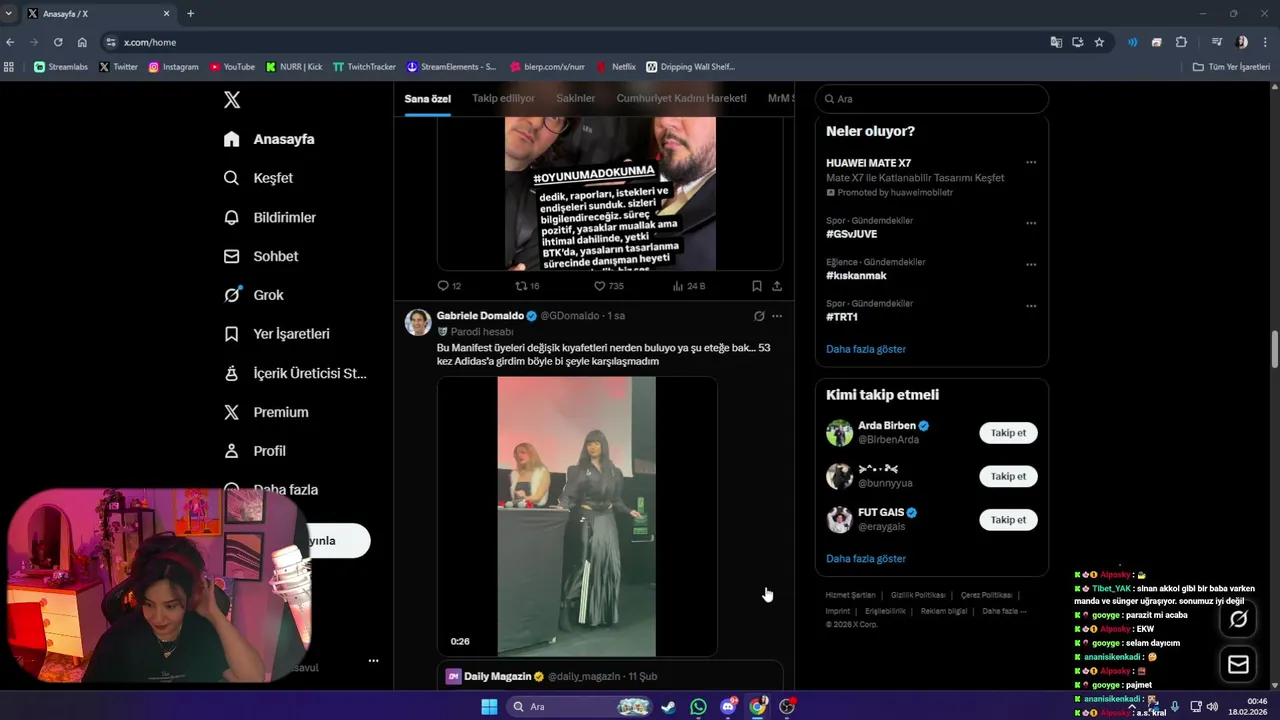Open Steam from taskbar
The image size is (1280, 720).
click(x=668, y=707)
